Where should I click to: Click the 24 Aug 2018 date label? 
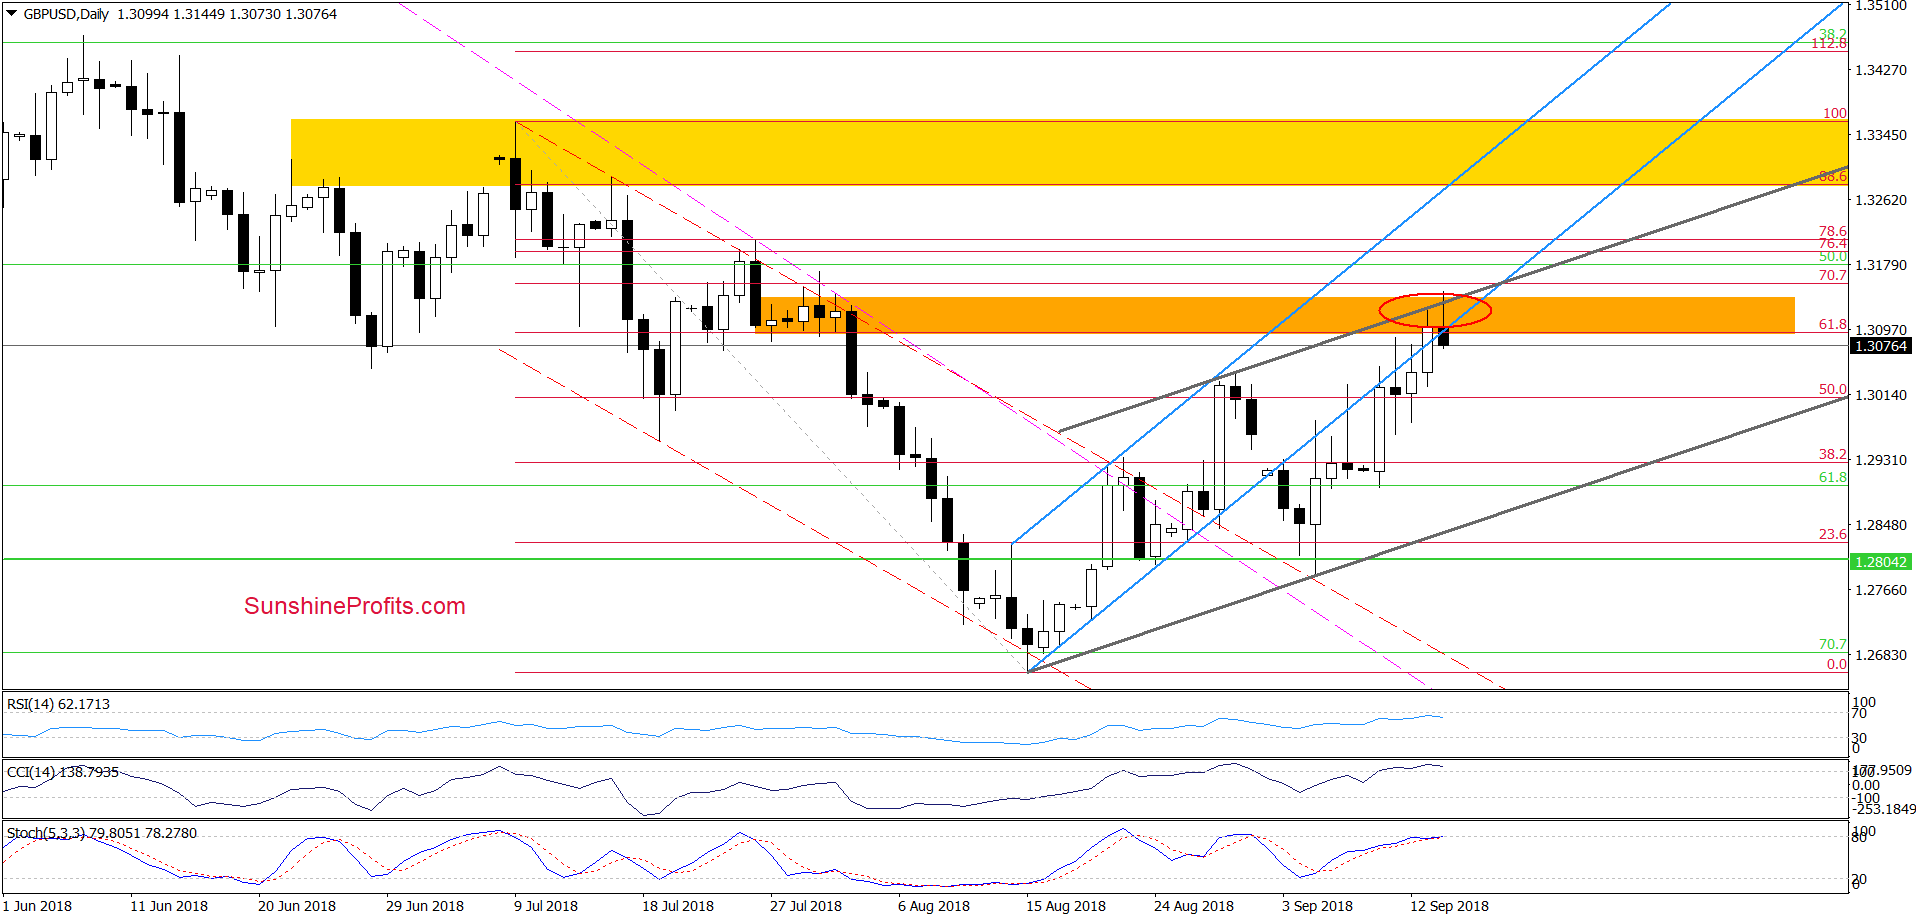pyautogui.click(x=1194, y=906)
